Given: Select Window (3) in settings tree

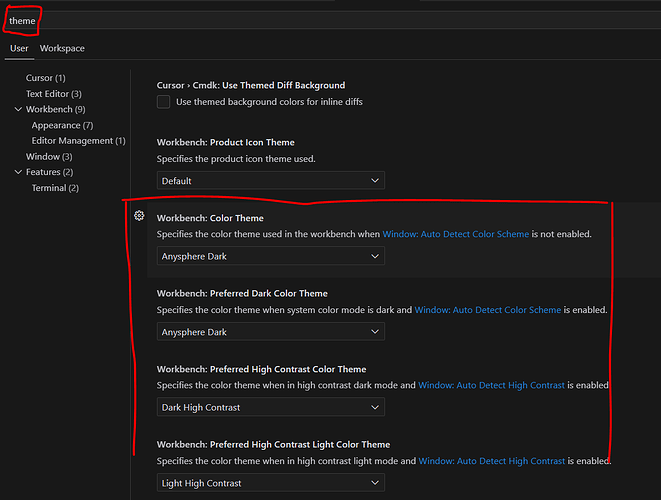Looking at the screenshot, I should point(49,156).
